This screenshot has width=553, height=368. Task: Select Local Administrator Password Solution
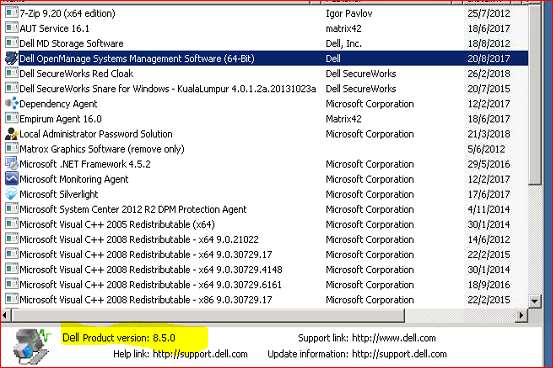click(x=96, y=134)
